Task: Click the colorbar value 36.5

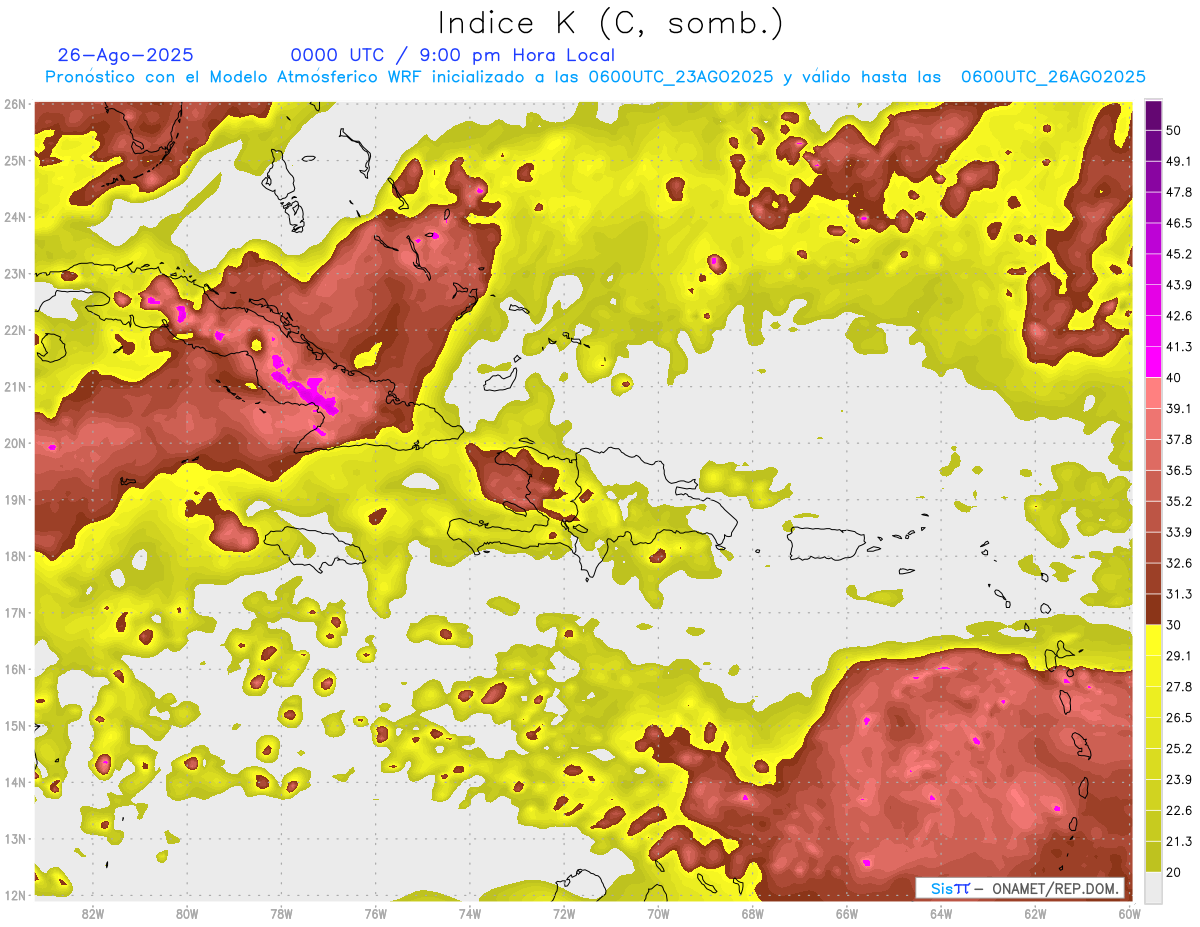Action: tap(1179, 470)
